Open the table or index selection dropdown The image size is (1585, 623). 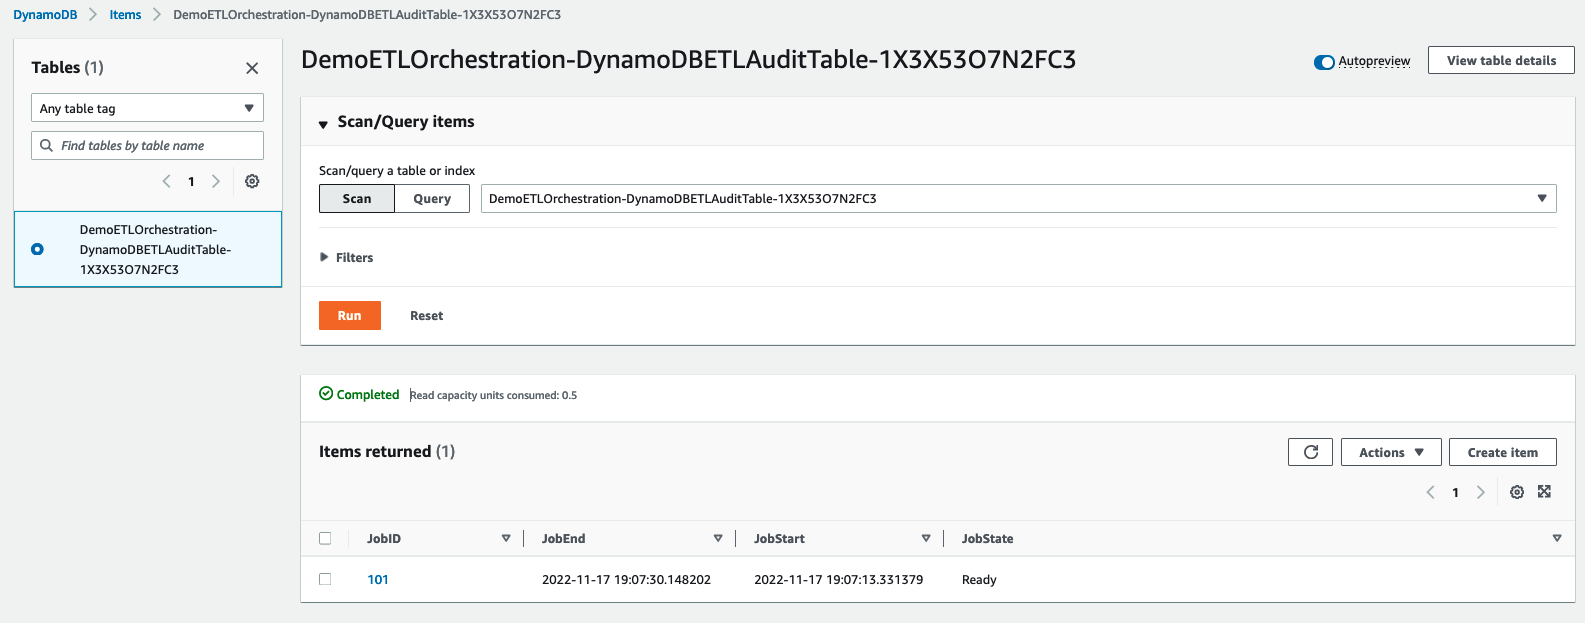[x=1019, y=198]
